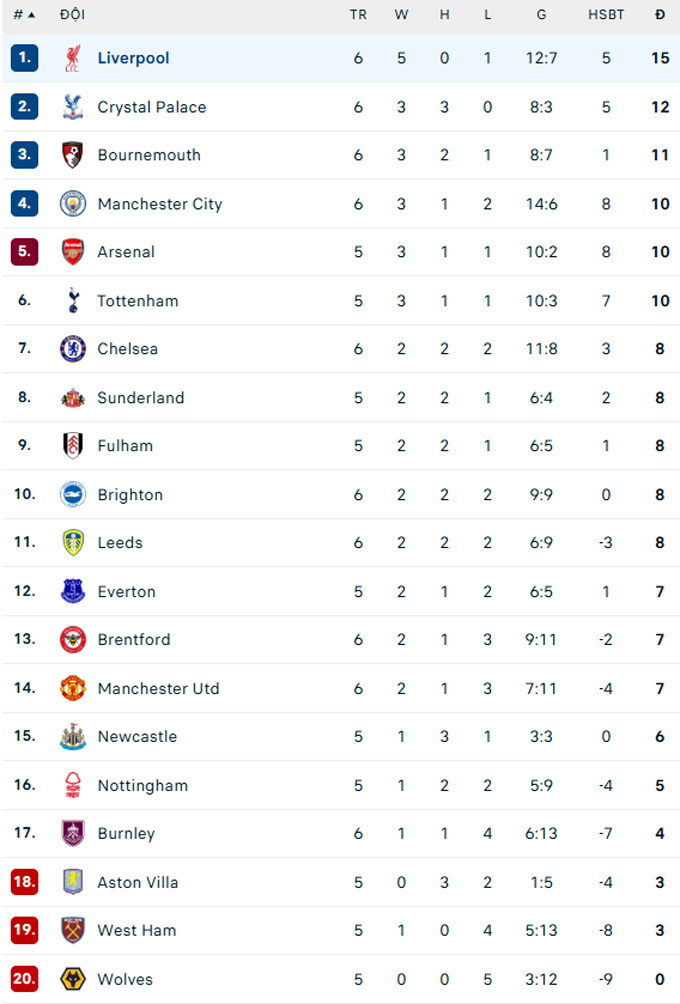Viewport: 680px width, 1004px height.
Task: Click the Wolves wolf head logo
Action: click(72, 979)
